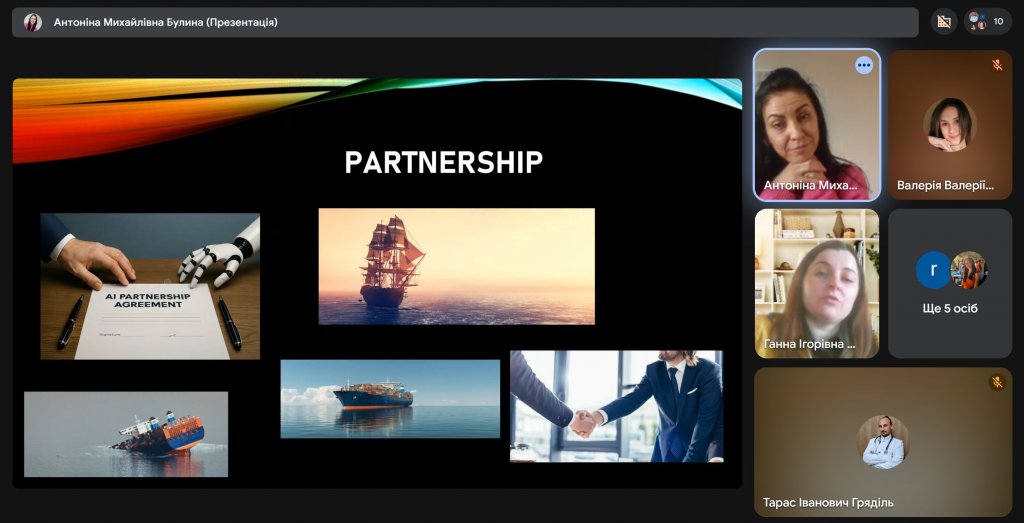Click the PARTNERSHIP heading on the slide
Image resolution: width=1024 pixels, height=523 pixels.
pyautogui.click(x=443, y=162)
